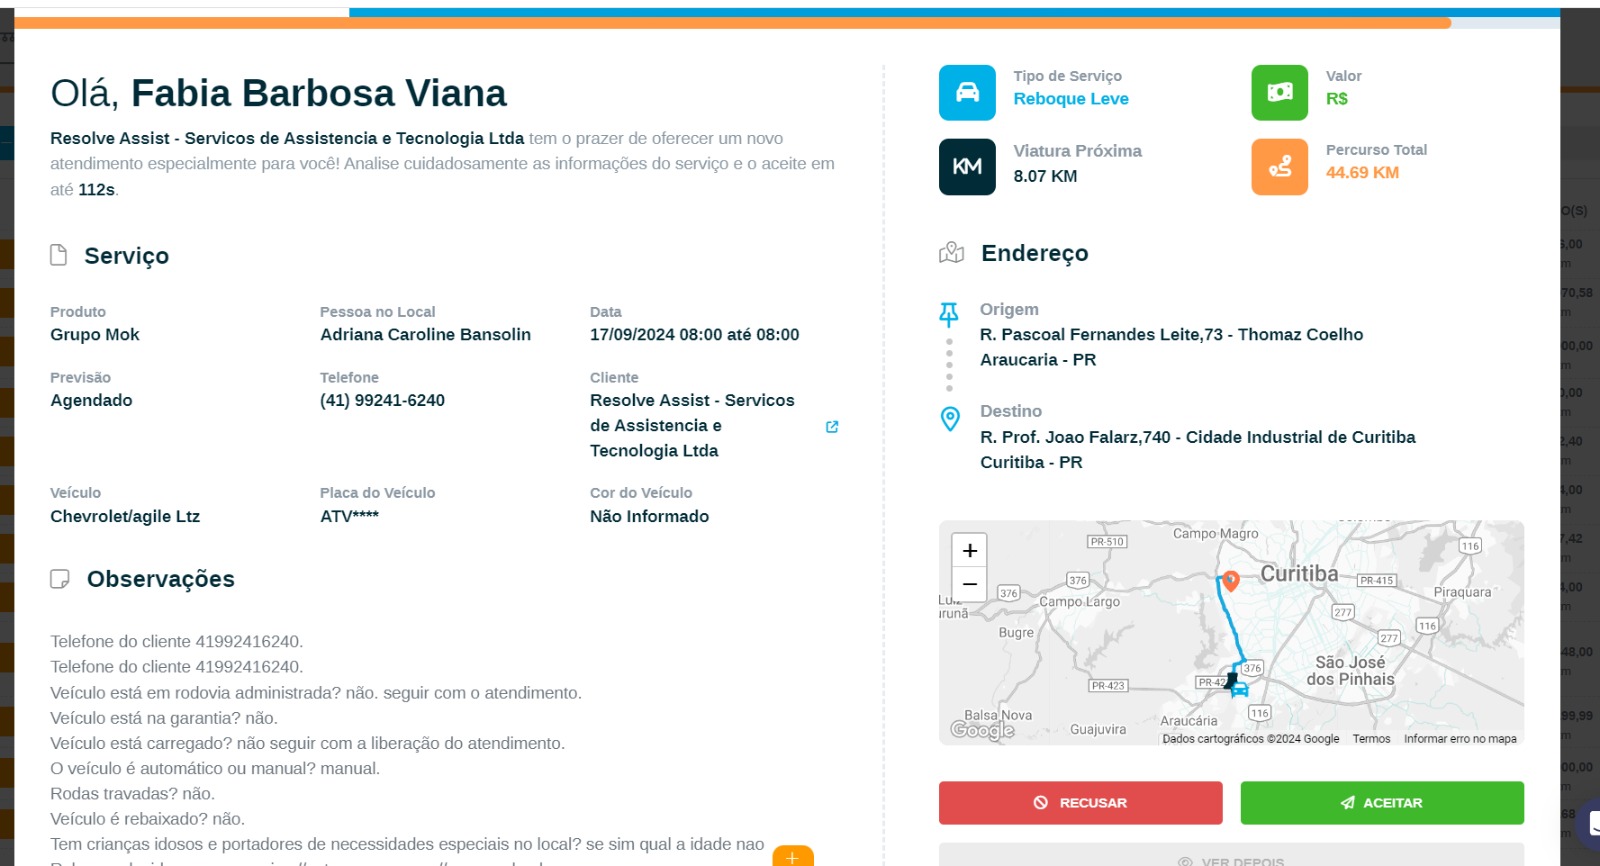This screenshot has width=1600, height=866.
Task: Click the orange plus button under observations
Action: pyautogui.click(x=793, y=857)
